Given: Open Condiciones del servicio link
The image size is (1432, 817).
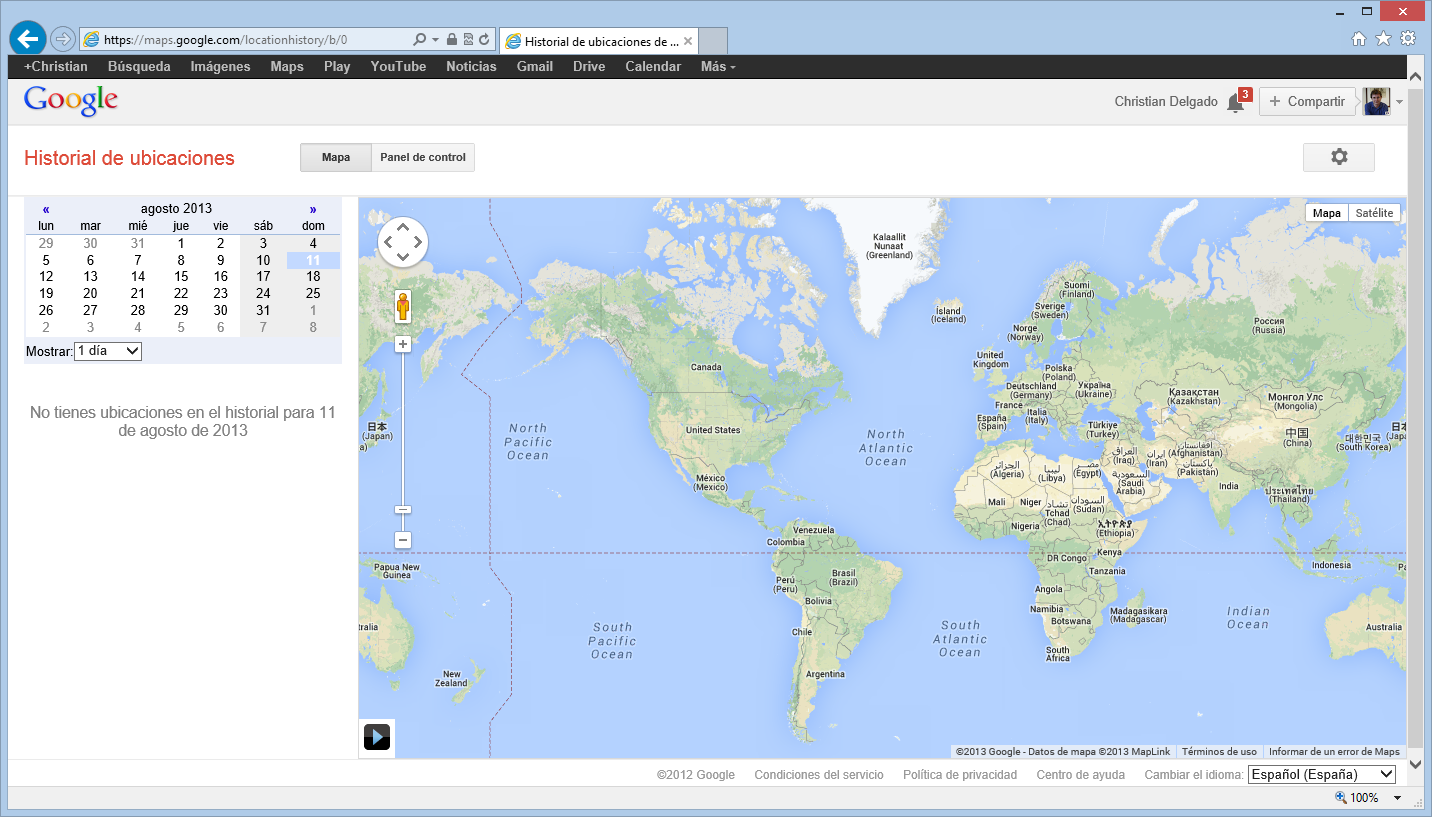Looking at the screenshot, I should tap(819, 775).
